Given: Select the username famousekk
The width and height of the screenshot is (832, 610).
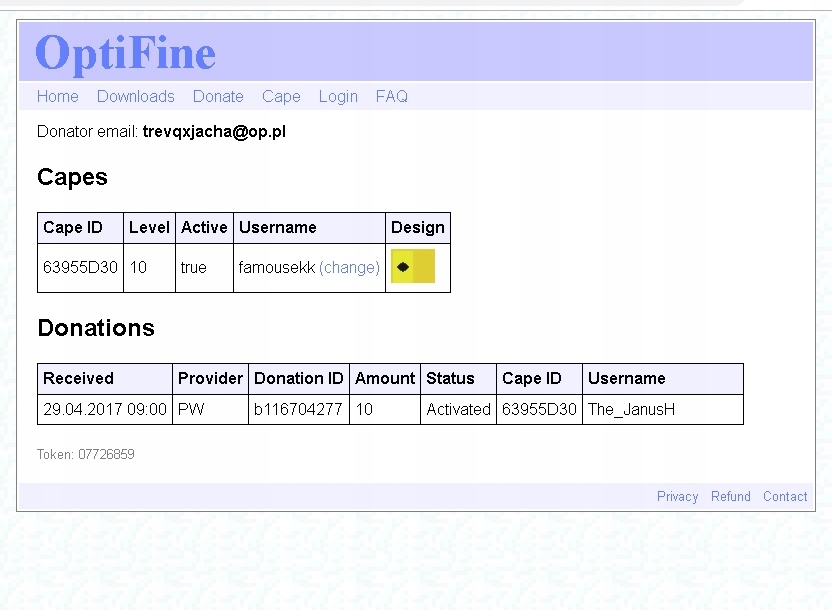Looking at the screenshot, I should [277, 267].
